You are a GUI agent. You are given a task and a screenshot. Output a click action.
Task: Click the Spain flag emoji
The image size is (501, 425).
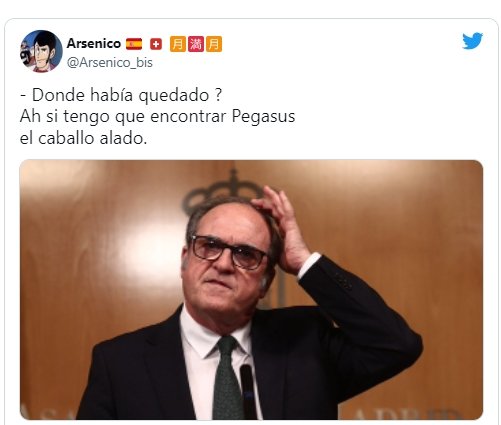click(134, 44)
